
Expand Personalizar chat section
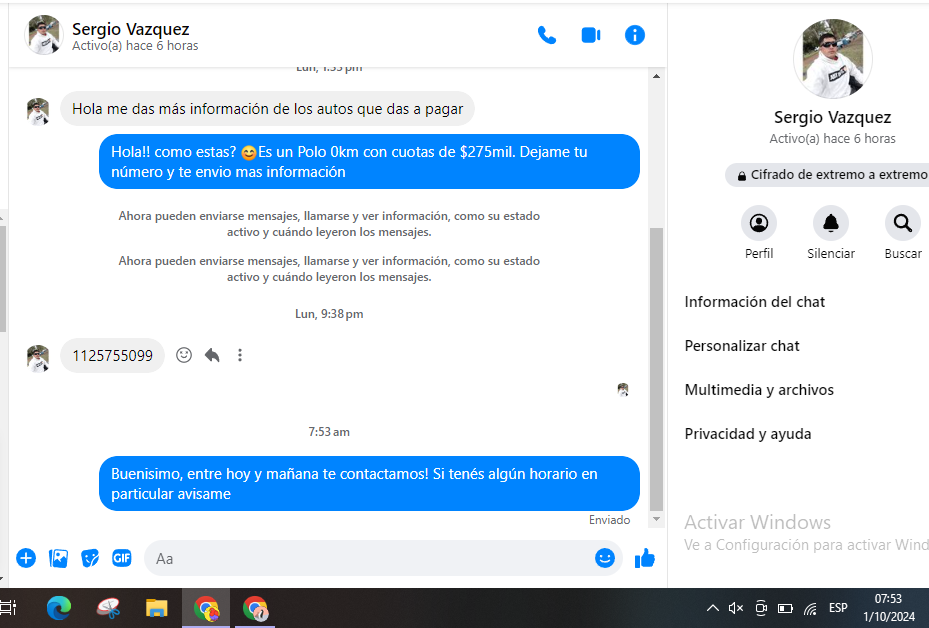coord(742,346)
